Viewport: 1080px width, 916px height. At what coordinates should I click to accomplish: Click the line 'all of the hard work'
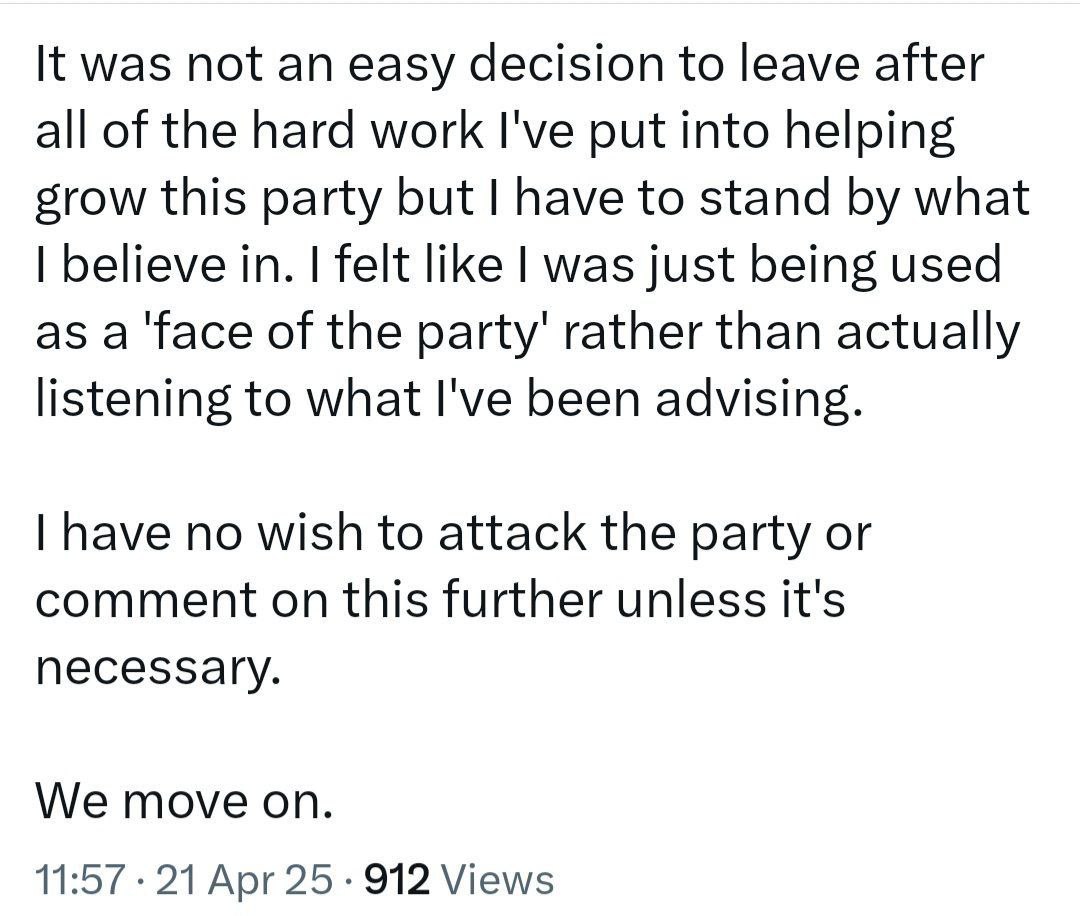pos(495,131)
